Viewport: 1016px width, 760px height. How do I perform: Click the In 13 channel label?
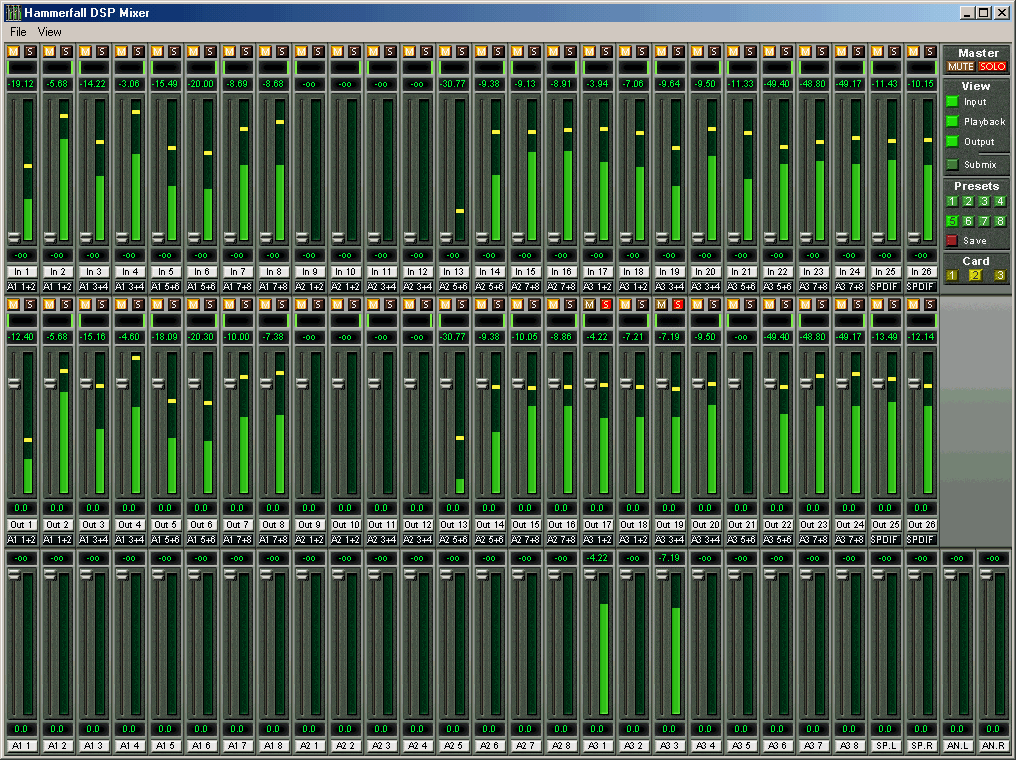[454, 272]
